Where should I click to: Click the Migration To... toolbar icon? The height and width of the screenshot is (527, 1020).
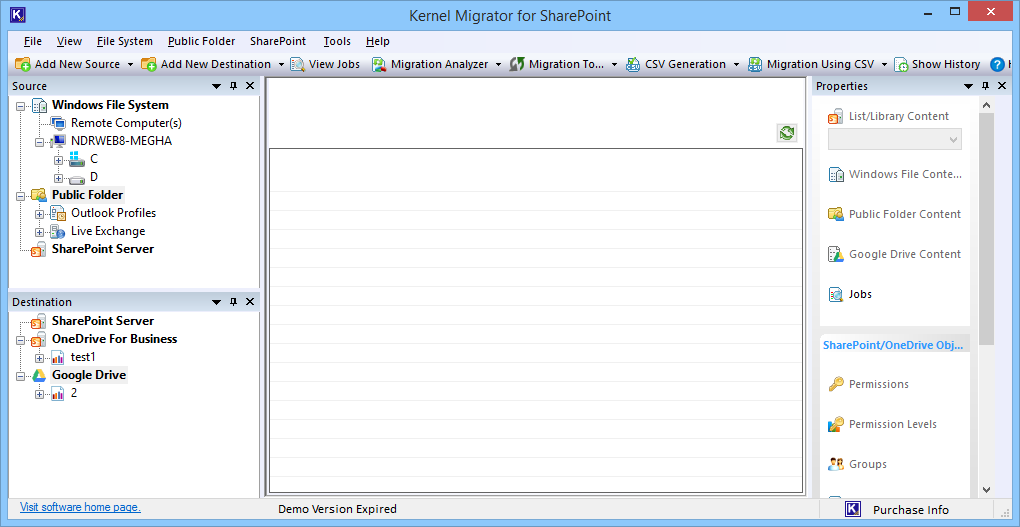click(517, 64)
